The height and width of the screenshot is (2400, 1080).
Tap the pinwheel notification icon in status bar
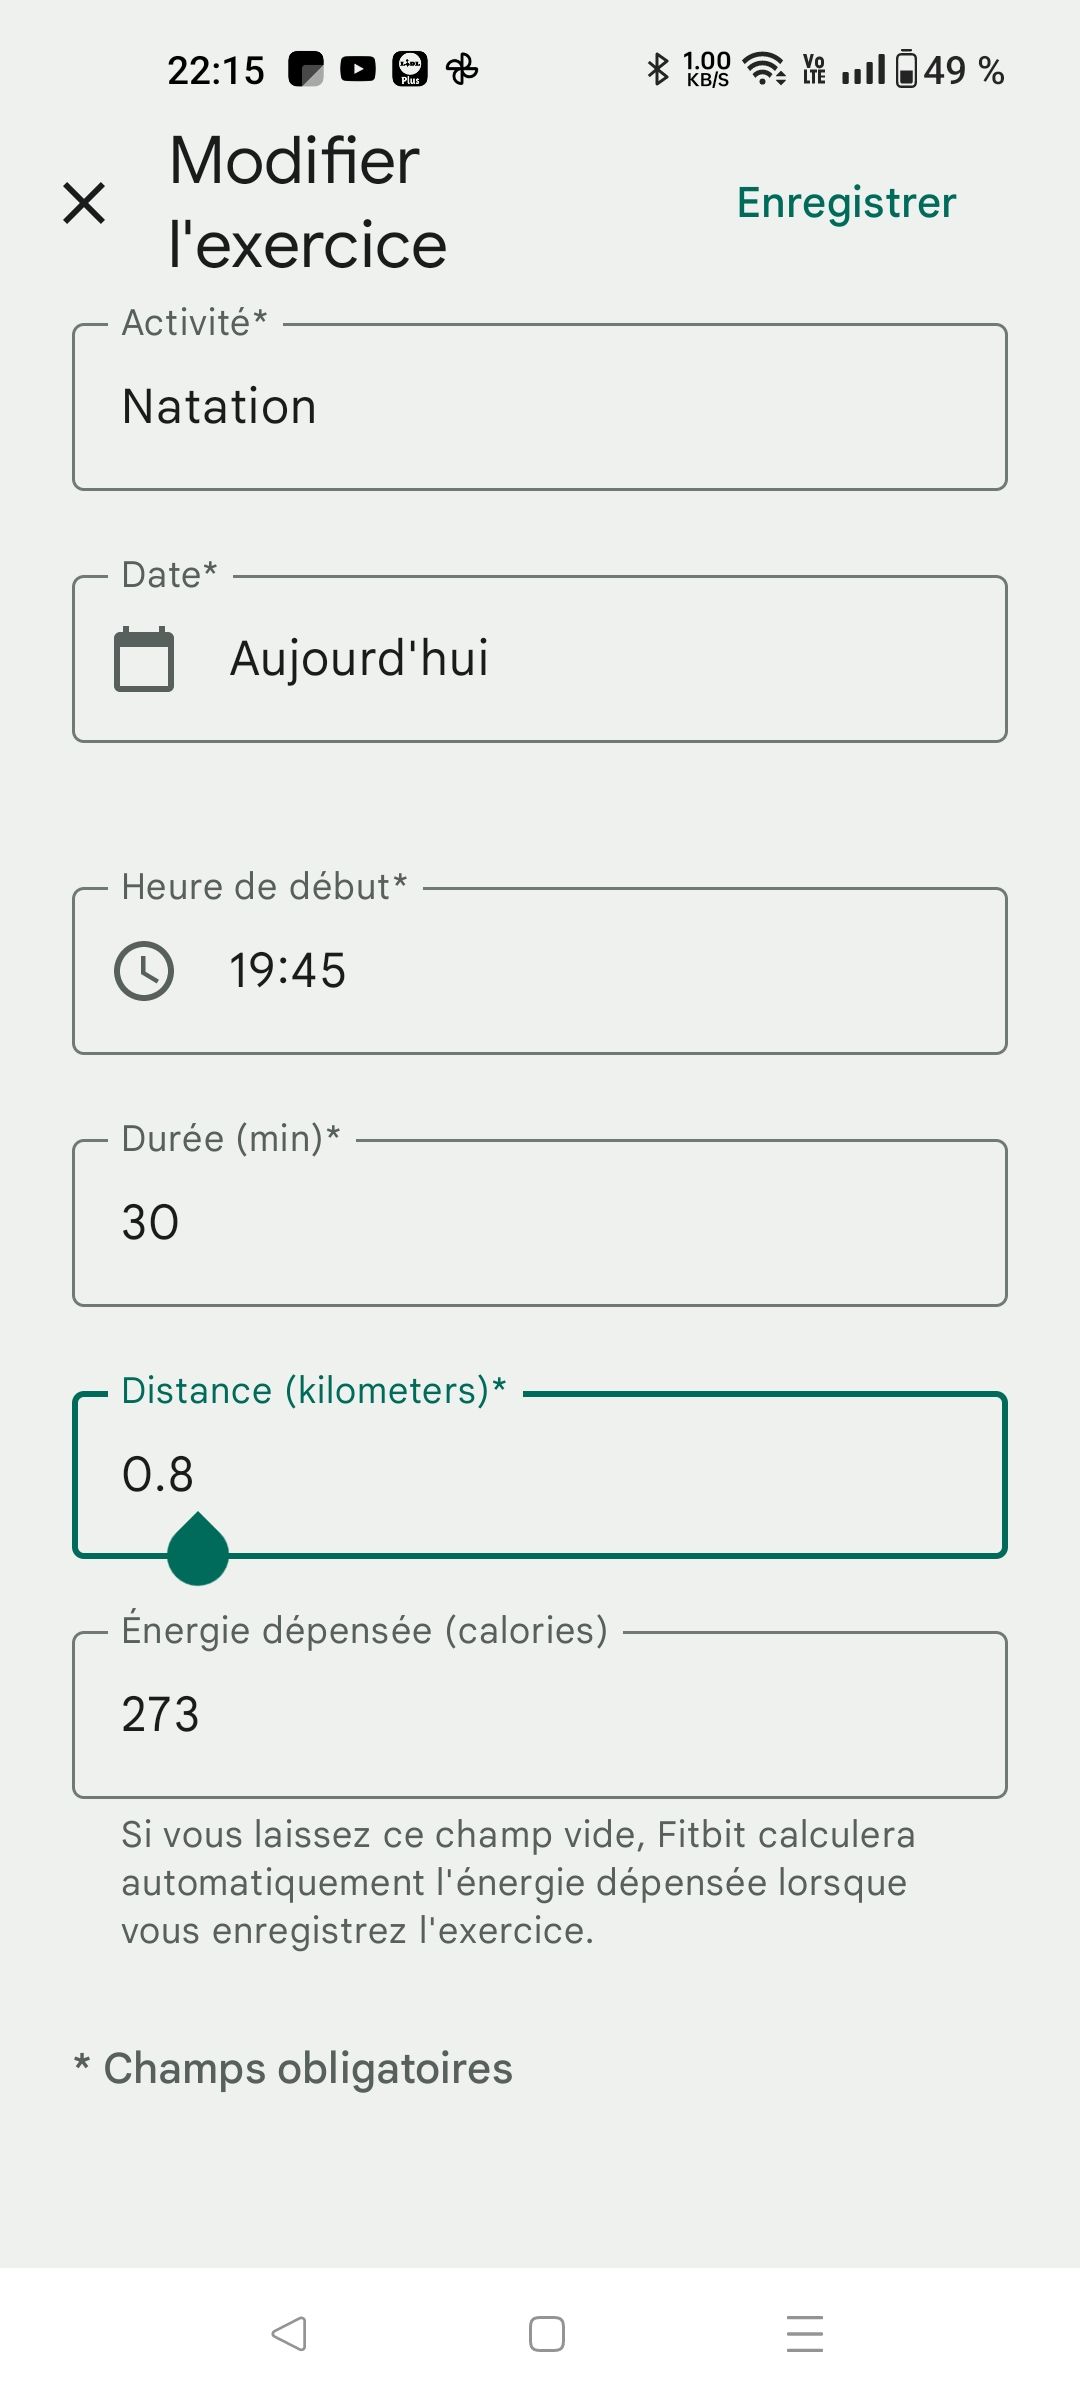[462, 69]
